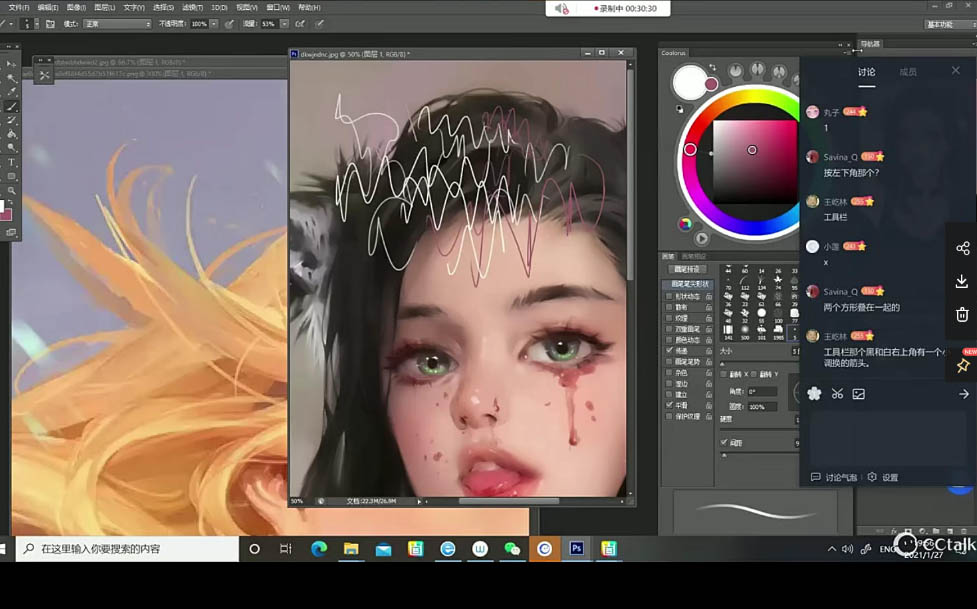This screenshot has height=609, width=977.
Task: Click the 画笔预设 button in brush panel
Action: point(687,269)
